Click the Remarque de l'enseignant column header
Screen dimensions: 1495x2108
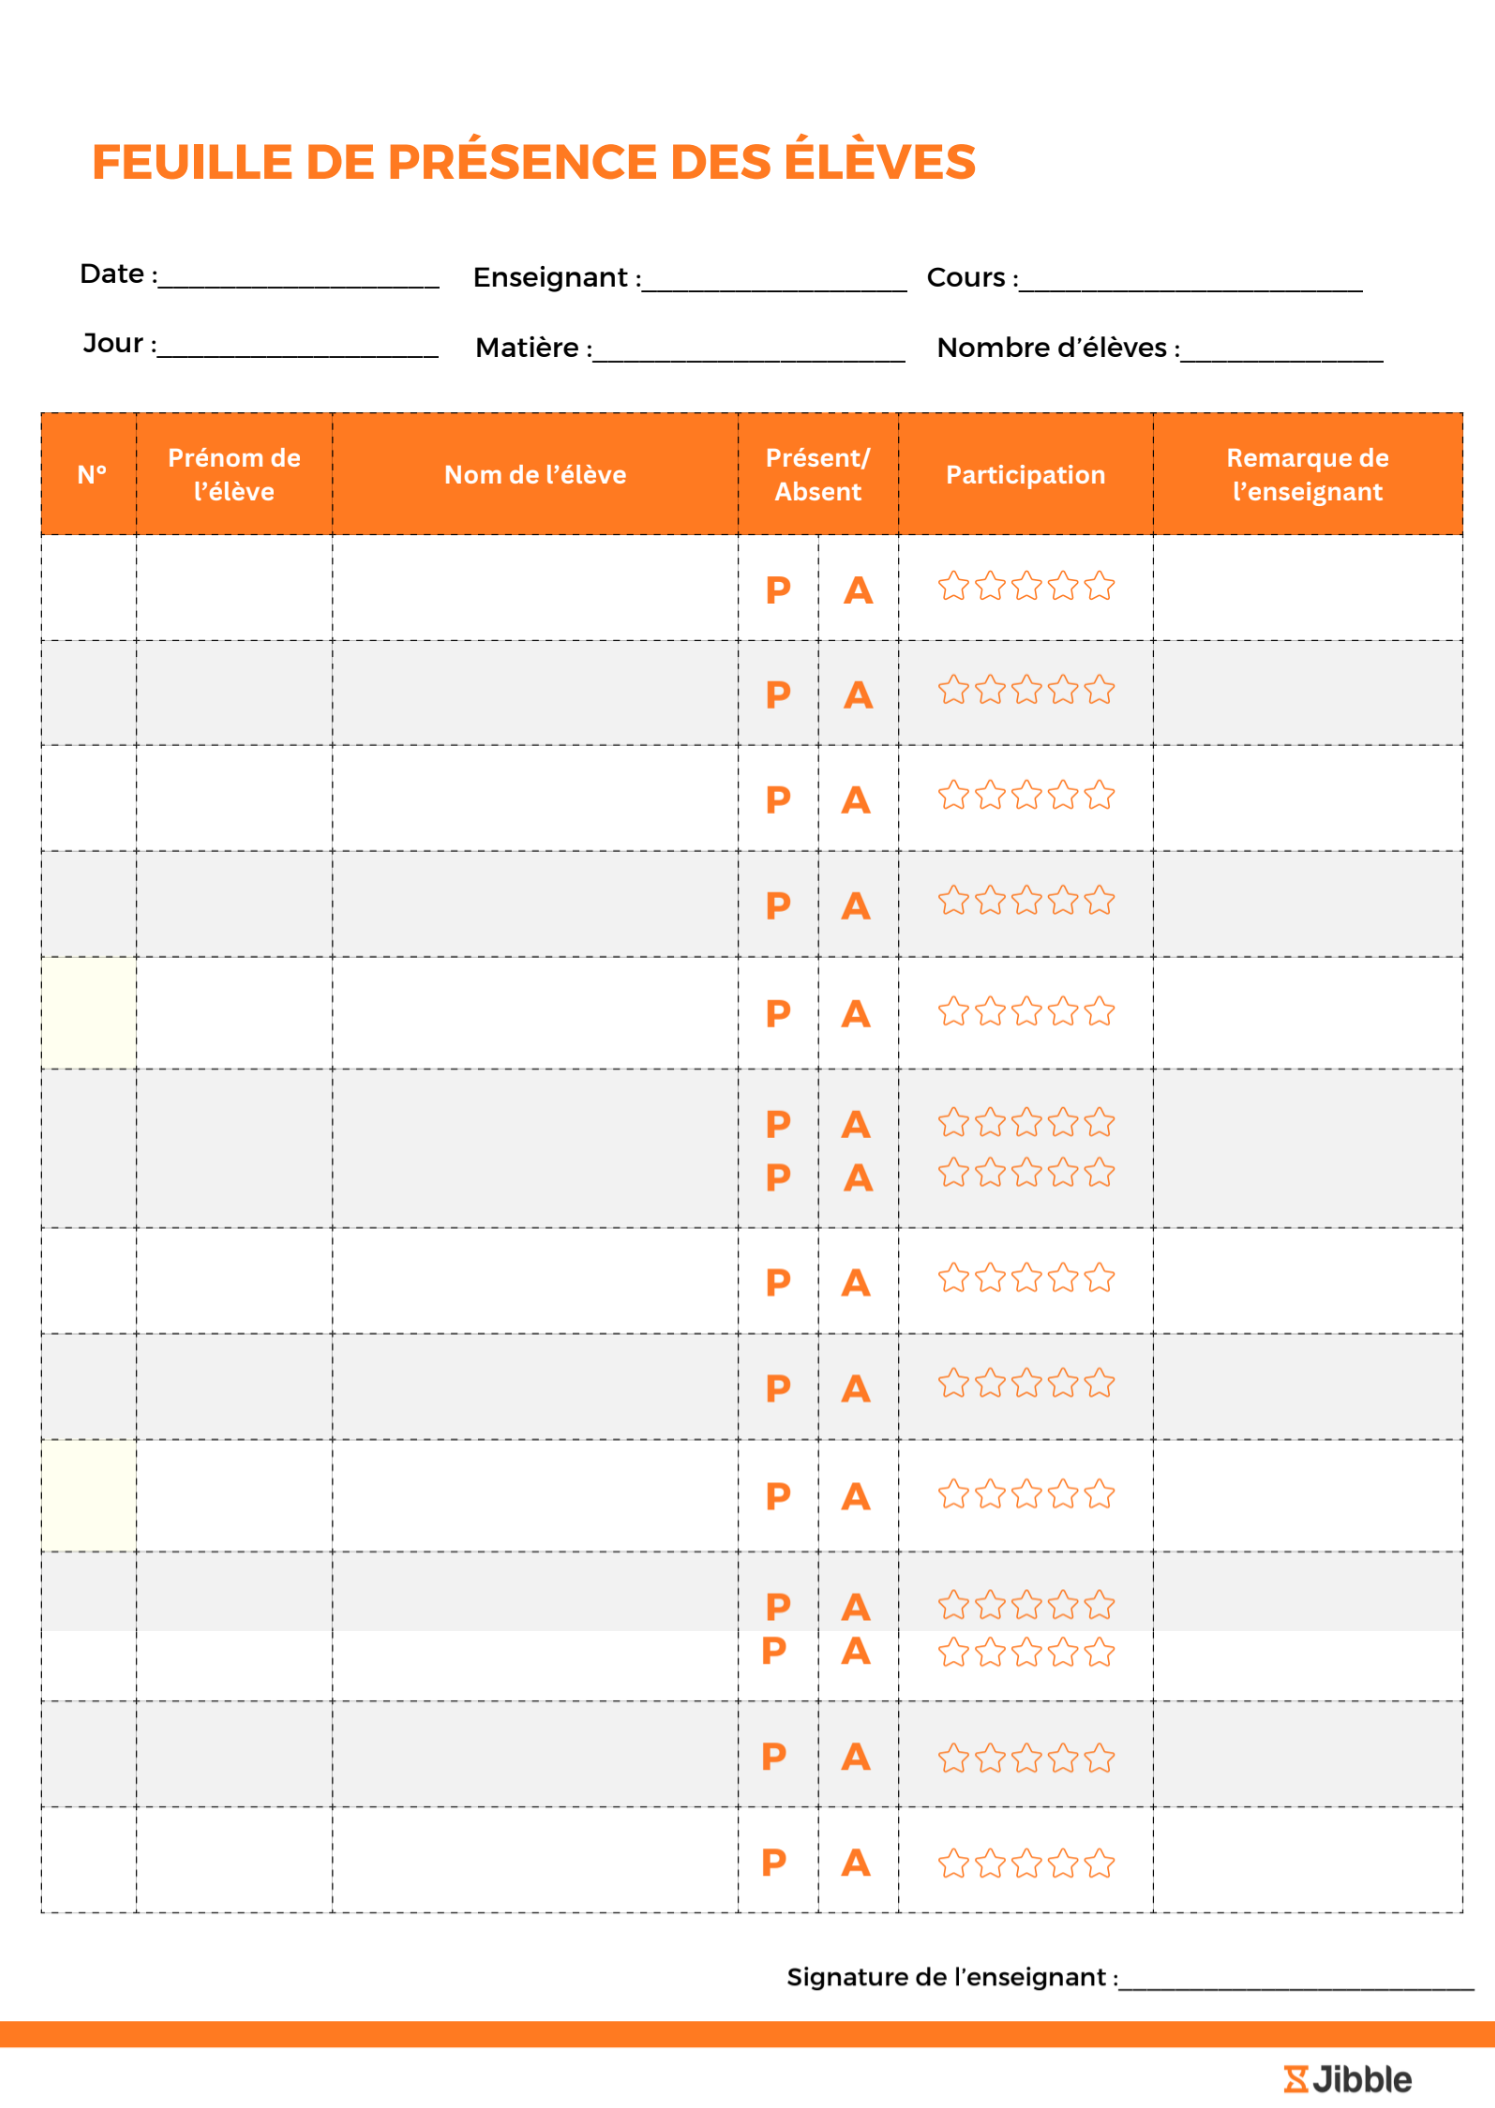pyautogui.click(x=1307, y=475)
